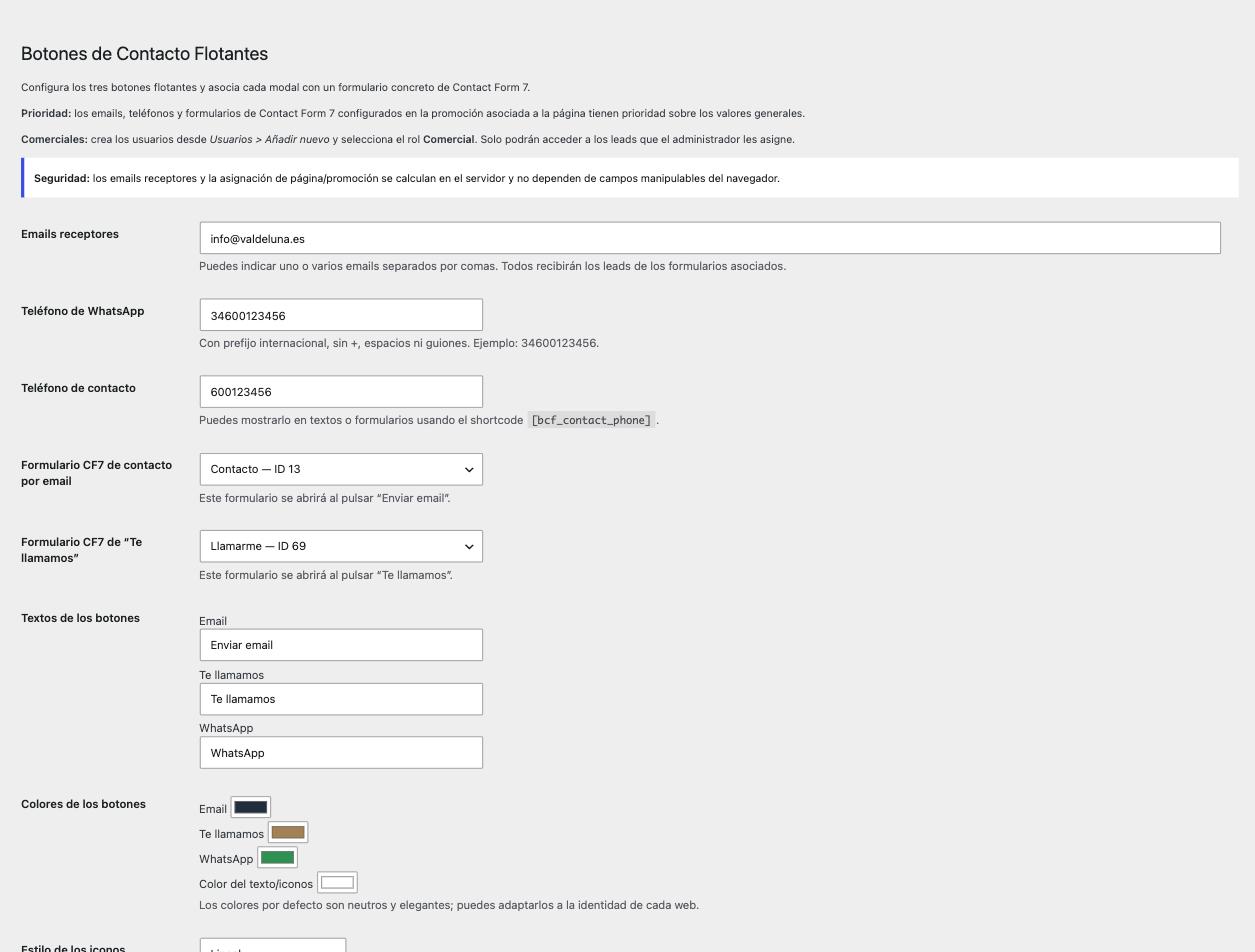Screen dimensions: 1255x952
Task: Edit the WhatsApp button text field
Action: 341,753
